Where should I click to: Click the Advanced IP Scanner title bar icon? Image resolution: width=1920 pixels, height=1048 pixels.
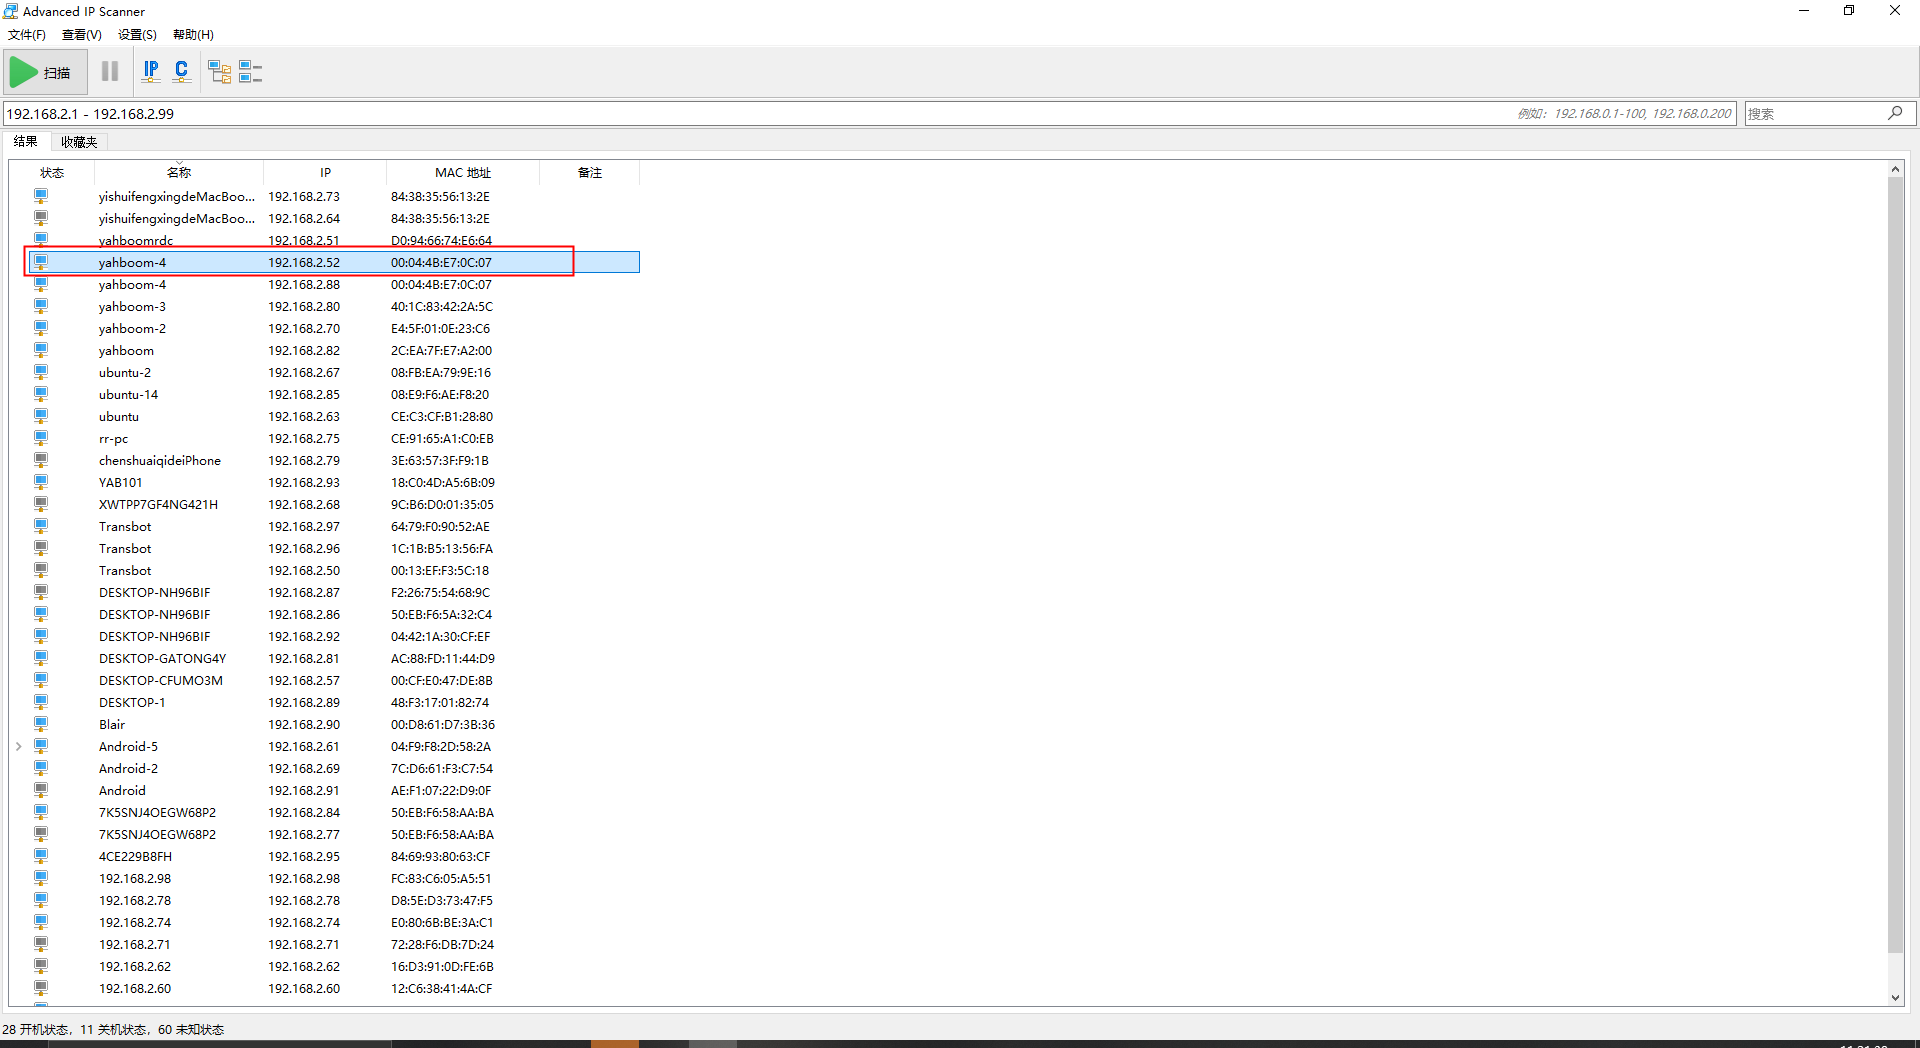[11, 11]
